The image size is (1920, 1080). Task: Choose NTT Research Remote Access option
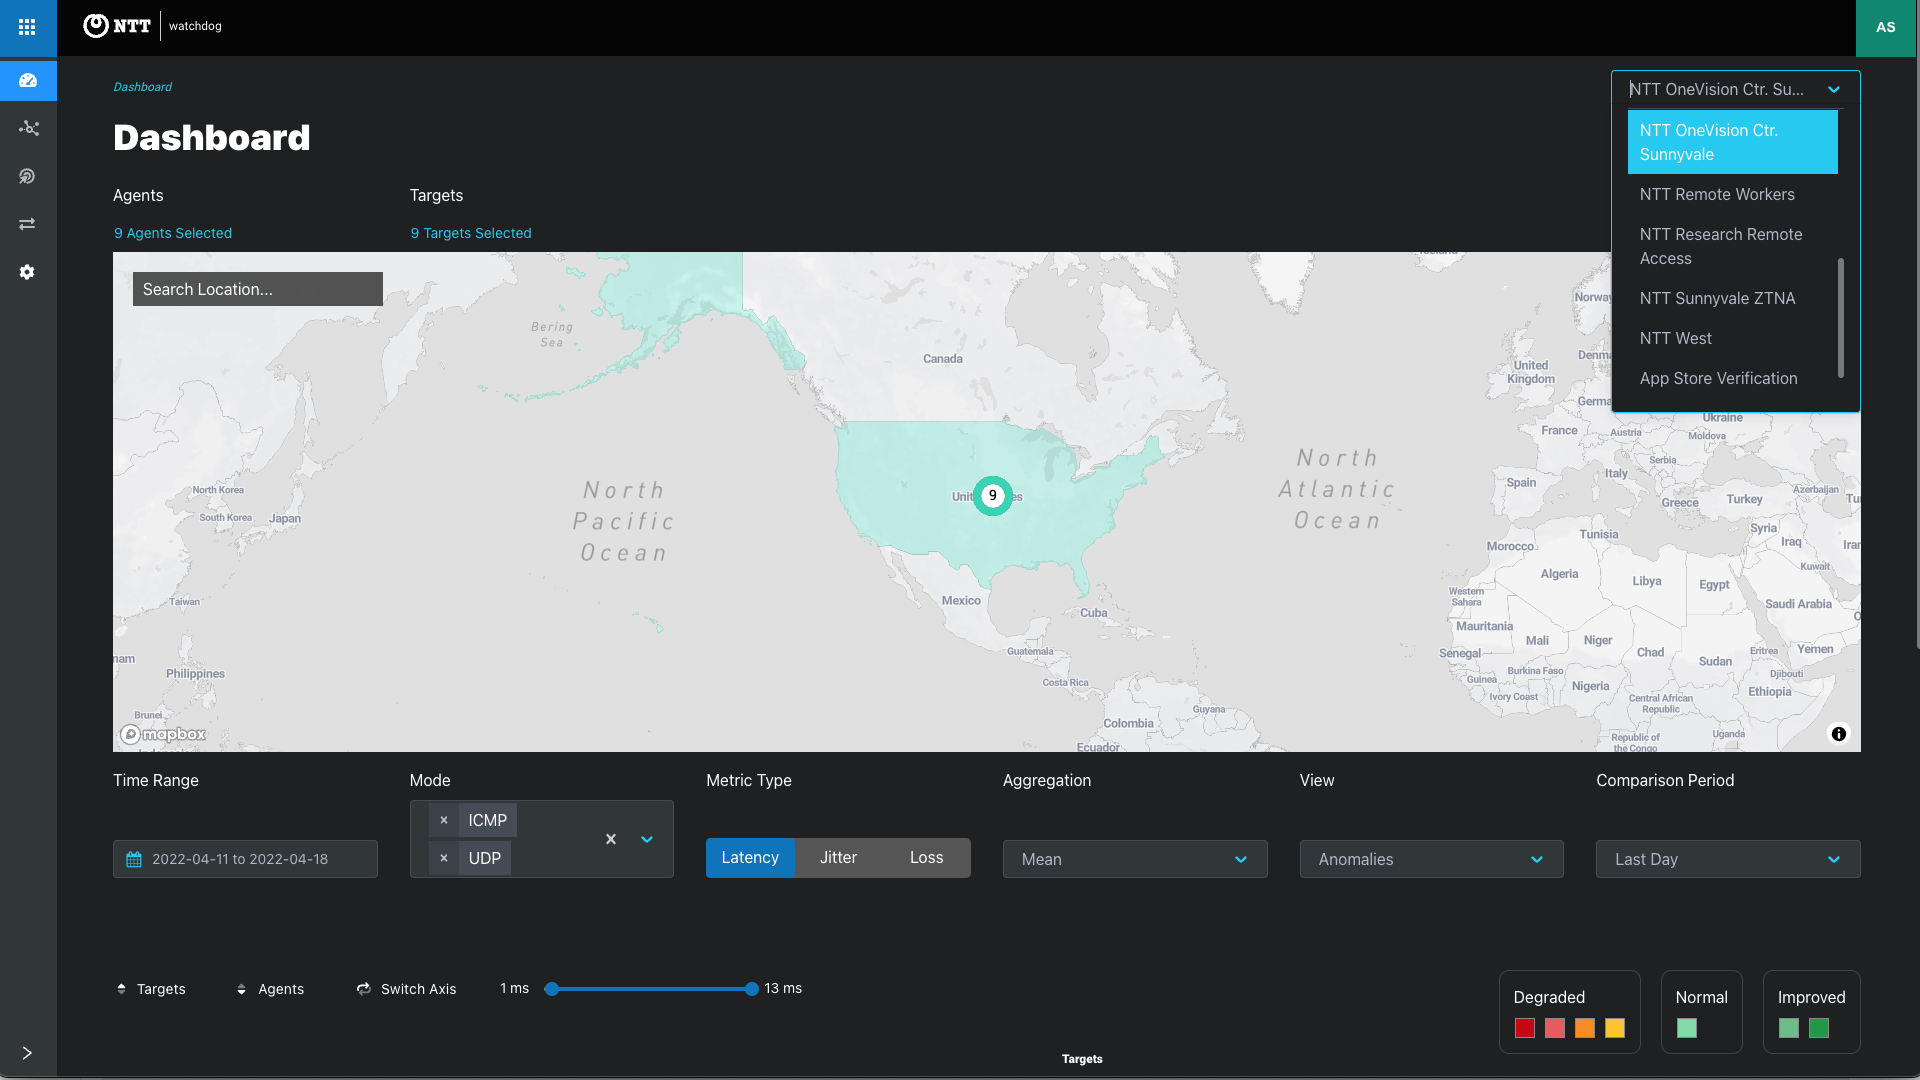[1733, 246]
